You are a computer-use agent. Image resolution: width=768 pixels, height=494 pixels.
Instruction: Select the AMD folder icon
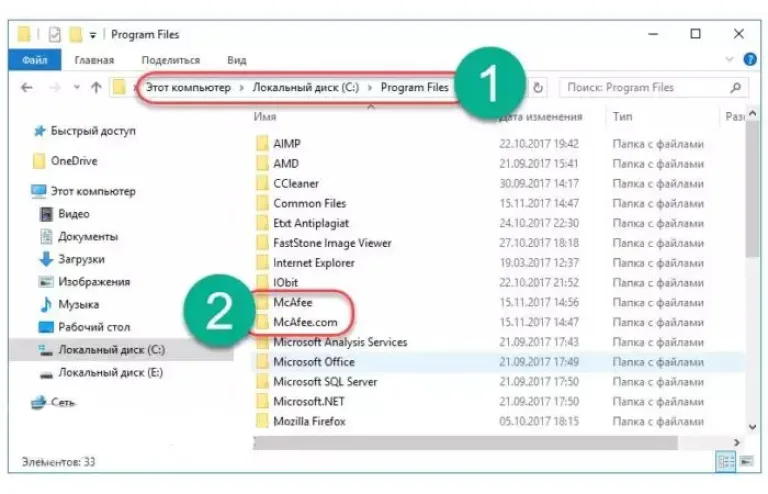click(x=262, y=163)
